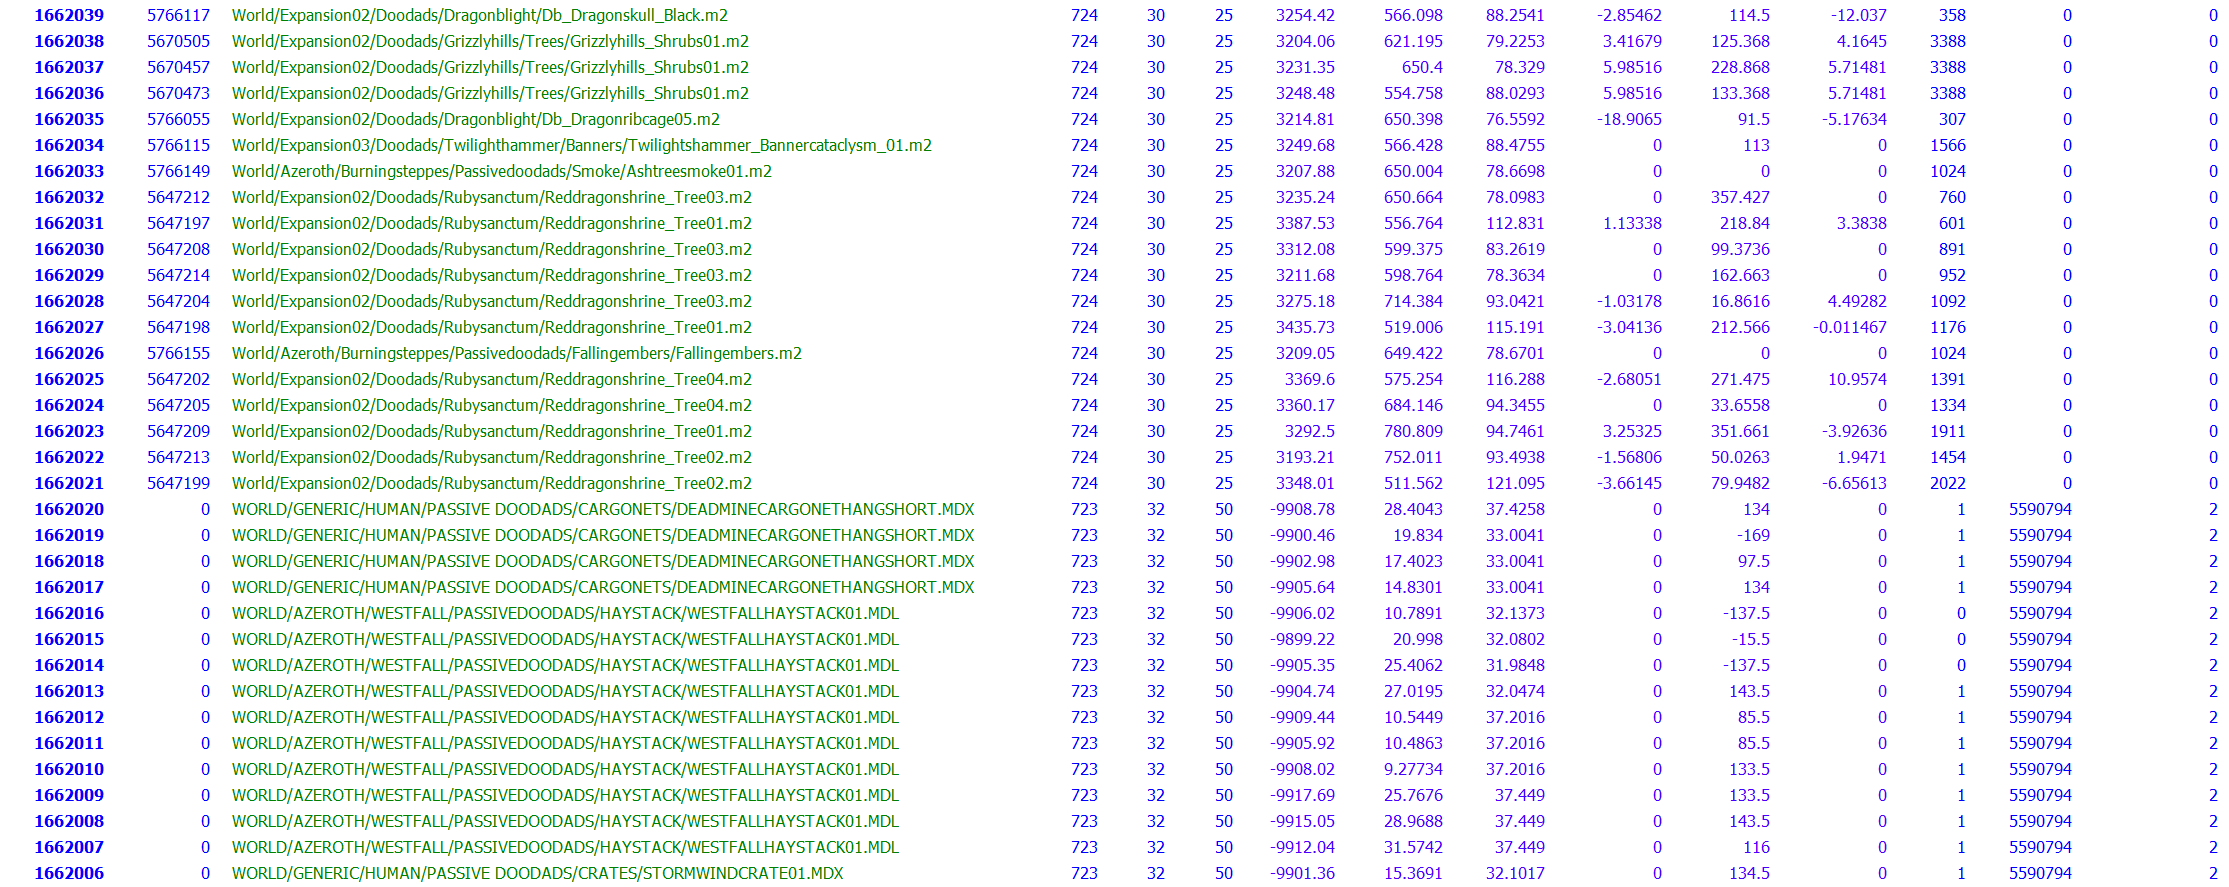Select value 5766117

pos(179,15)
